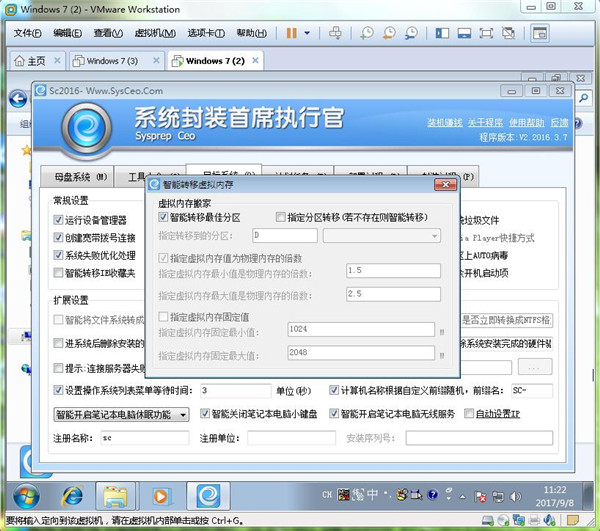Click back arrow in Explorer window behind
The height and width of the screenshot is (531, 600).
(x=18, y=99)
